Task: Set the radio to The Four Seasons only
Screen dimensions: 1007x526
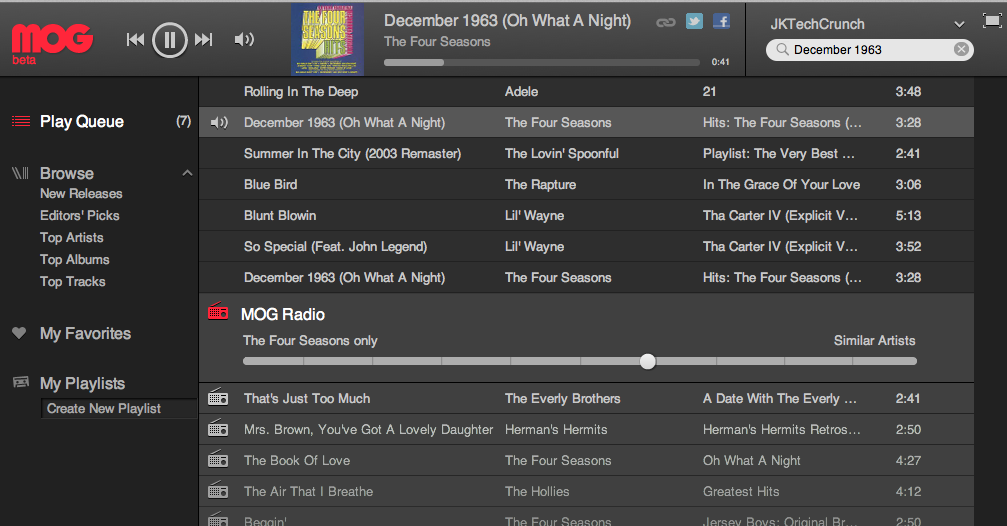Action: pyautogui.click(x=310, y=341)
